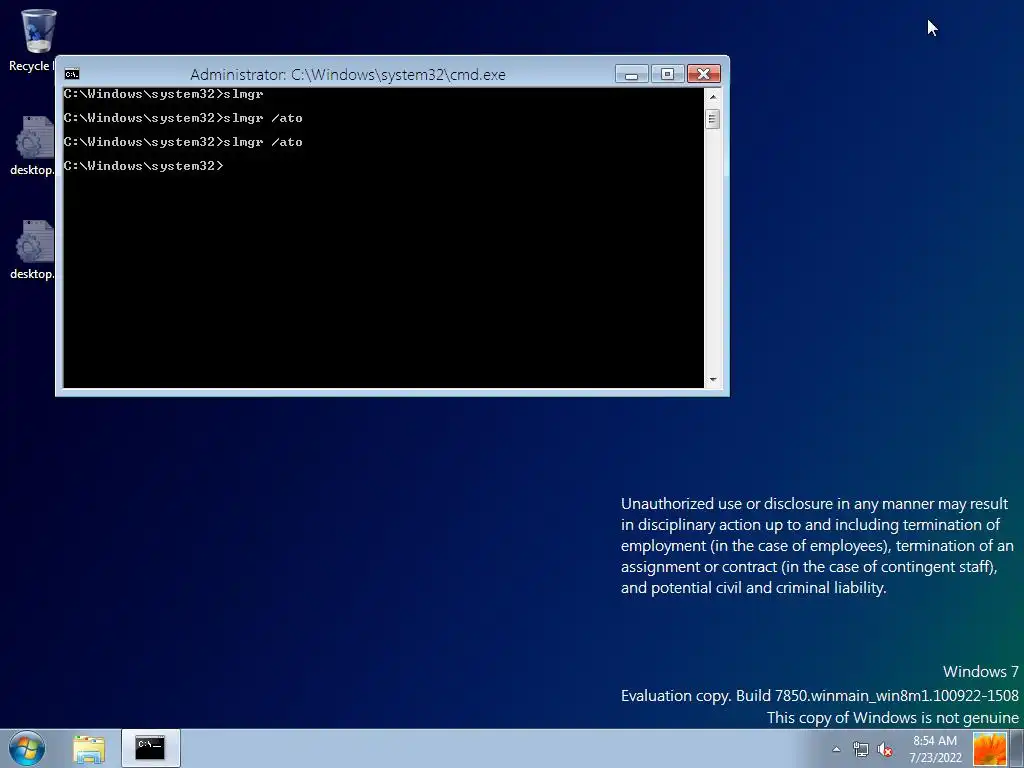The image size is (1024, 768).
Task: Open the network status tray icon
Action: point(861,749)
